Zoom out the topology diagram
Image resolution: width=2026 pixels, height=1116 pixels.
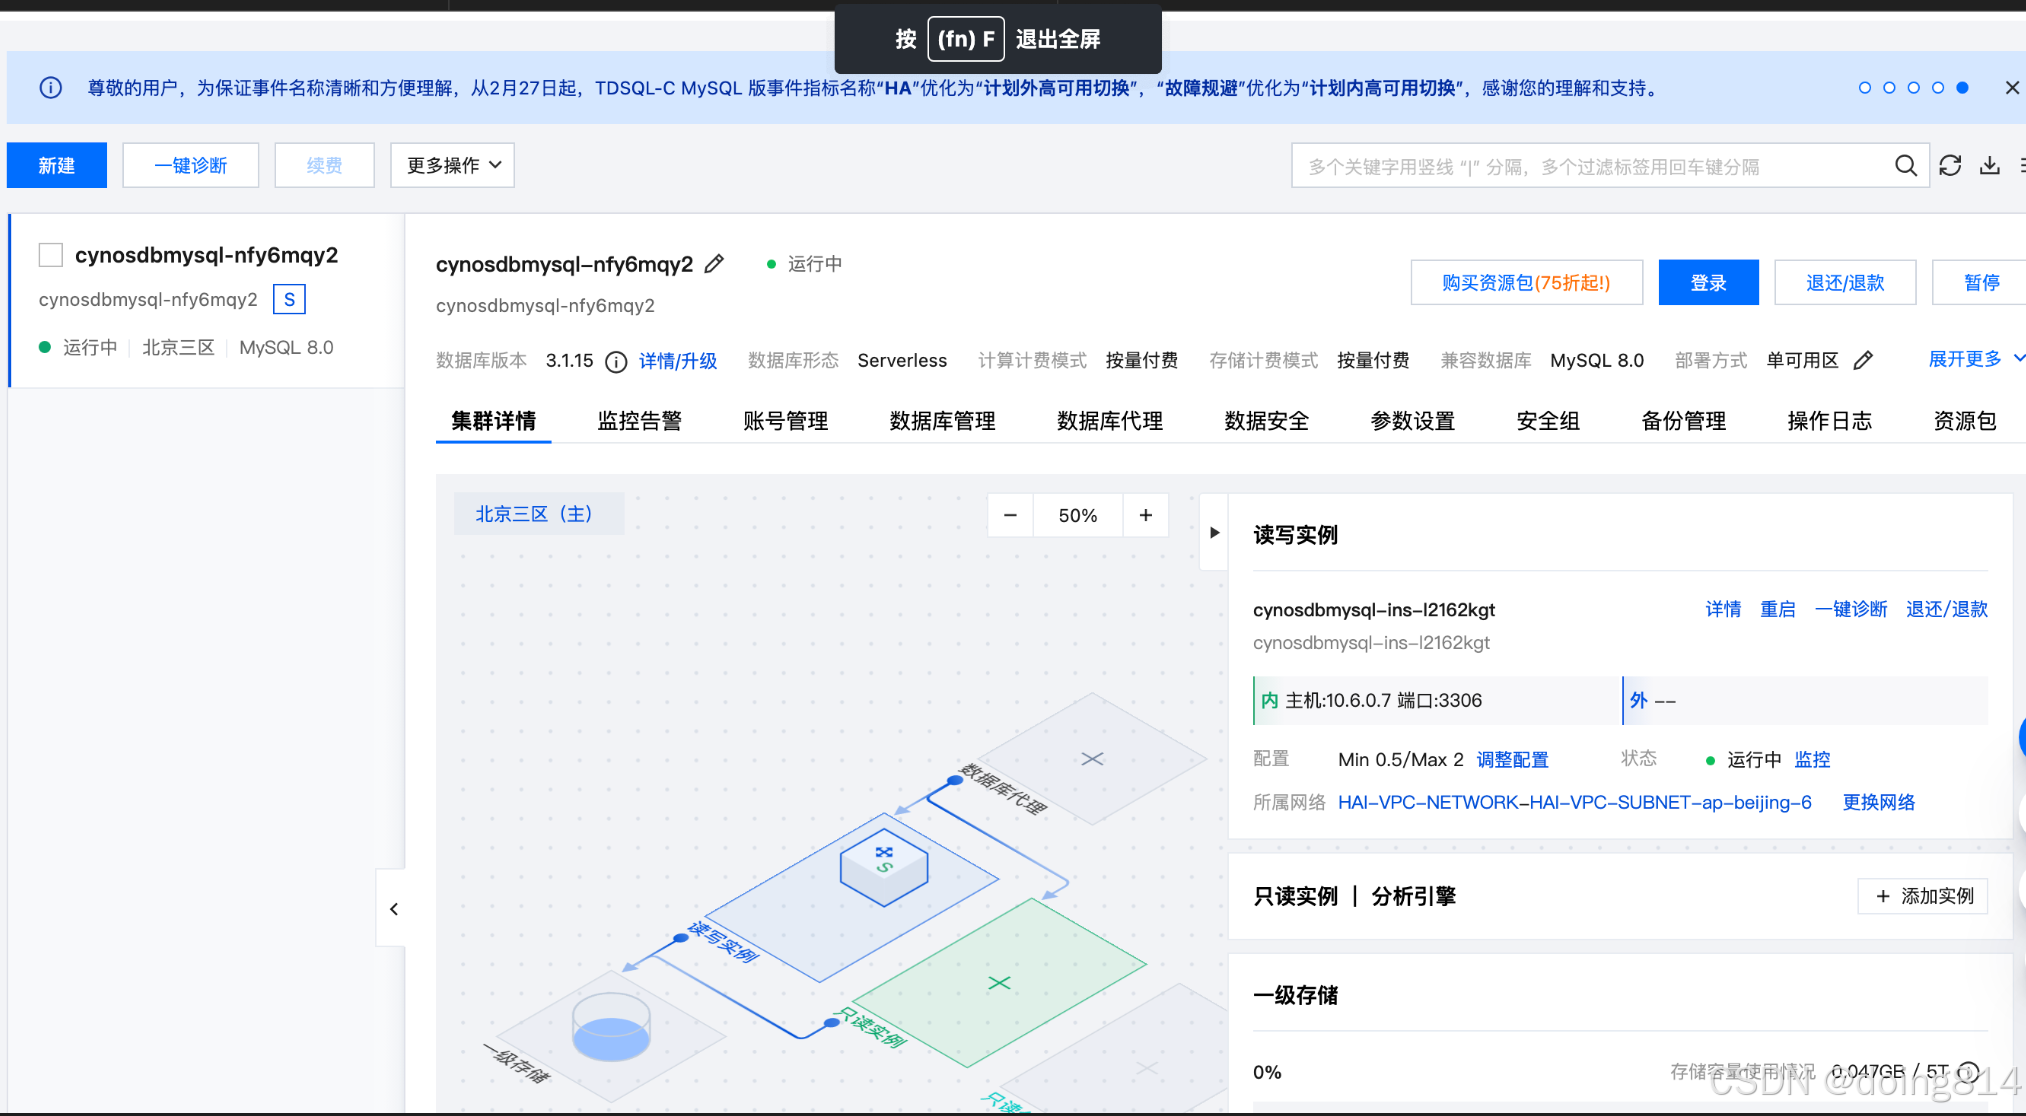point(1010,515)
